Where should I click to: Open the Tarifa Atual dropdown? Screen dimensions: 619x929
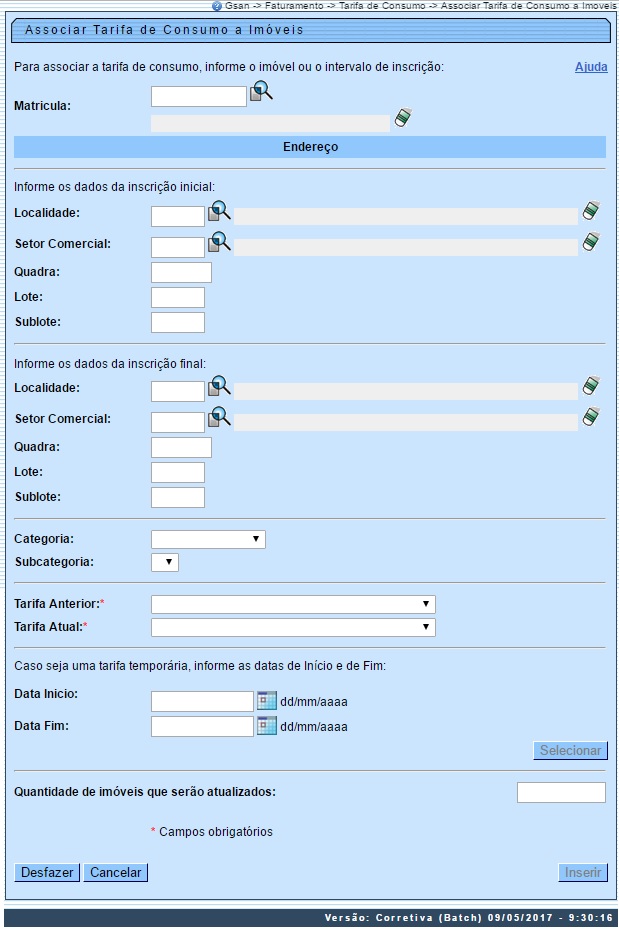(x=293, y=627)
